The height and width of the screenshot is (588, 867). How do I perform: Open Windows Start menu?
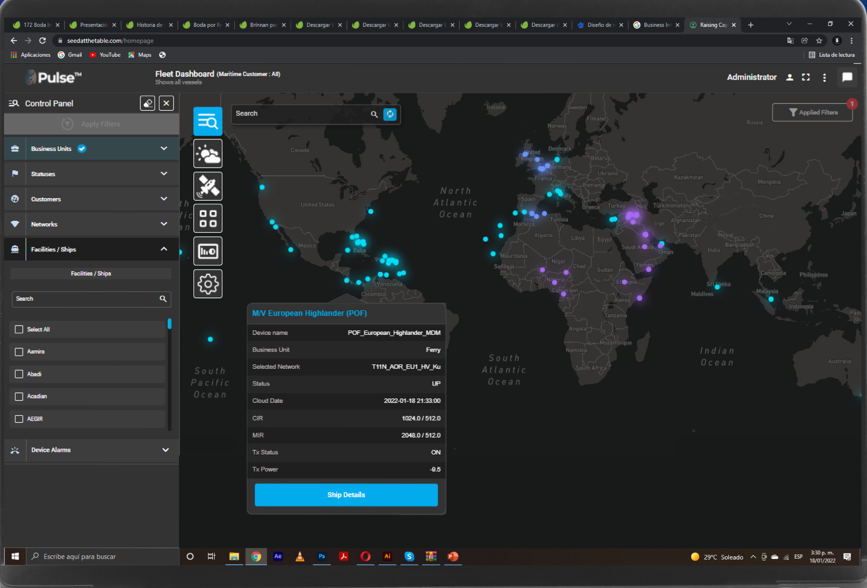tap(15, 556)
